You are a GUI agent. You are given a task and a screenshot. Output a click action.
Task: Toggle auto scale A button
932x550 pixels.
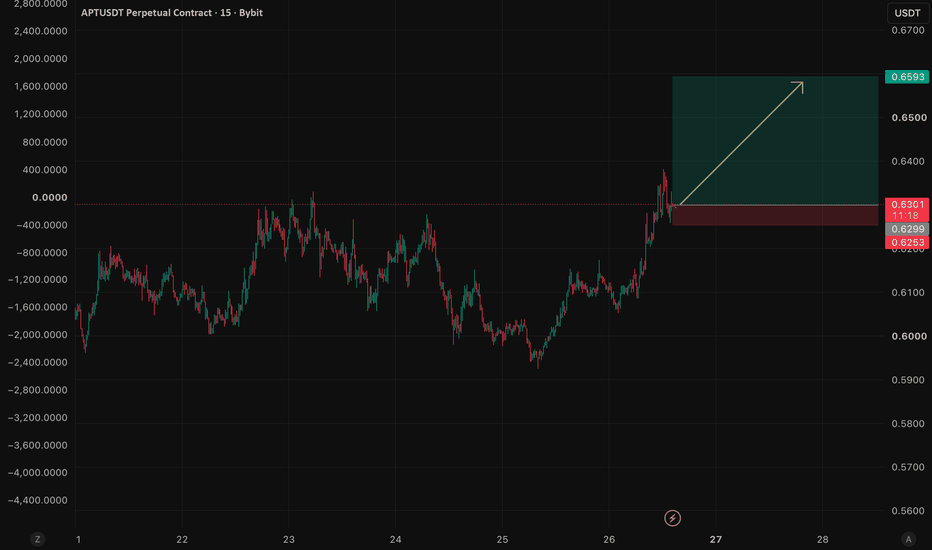coord(908,539)
